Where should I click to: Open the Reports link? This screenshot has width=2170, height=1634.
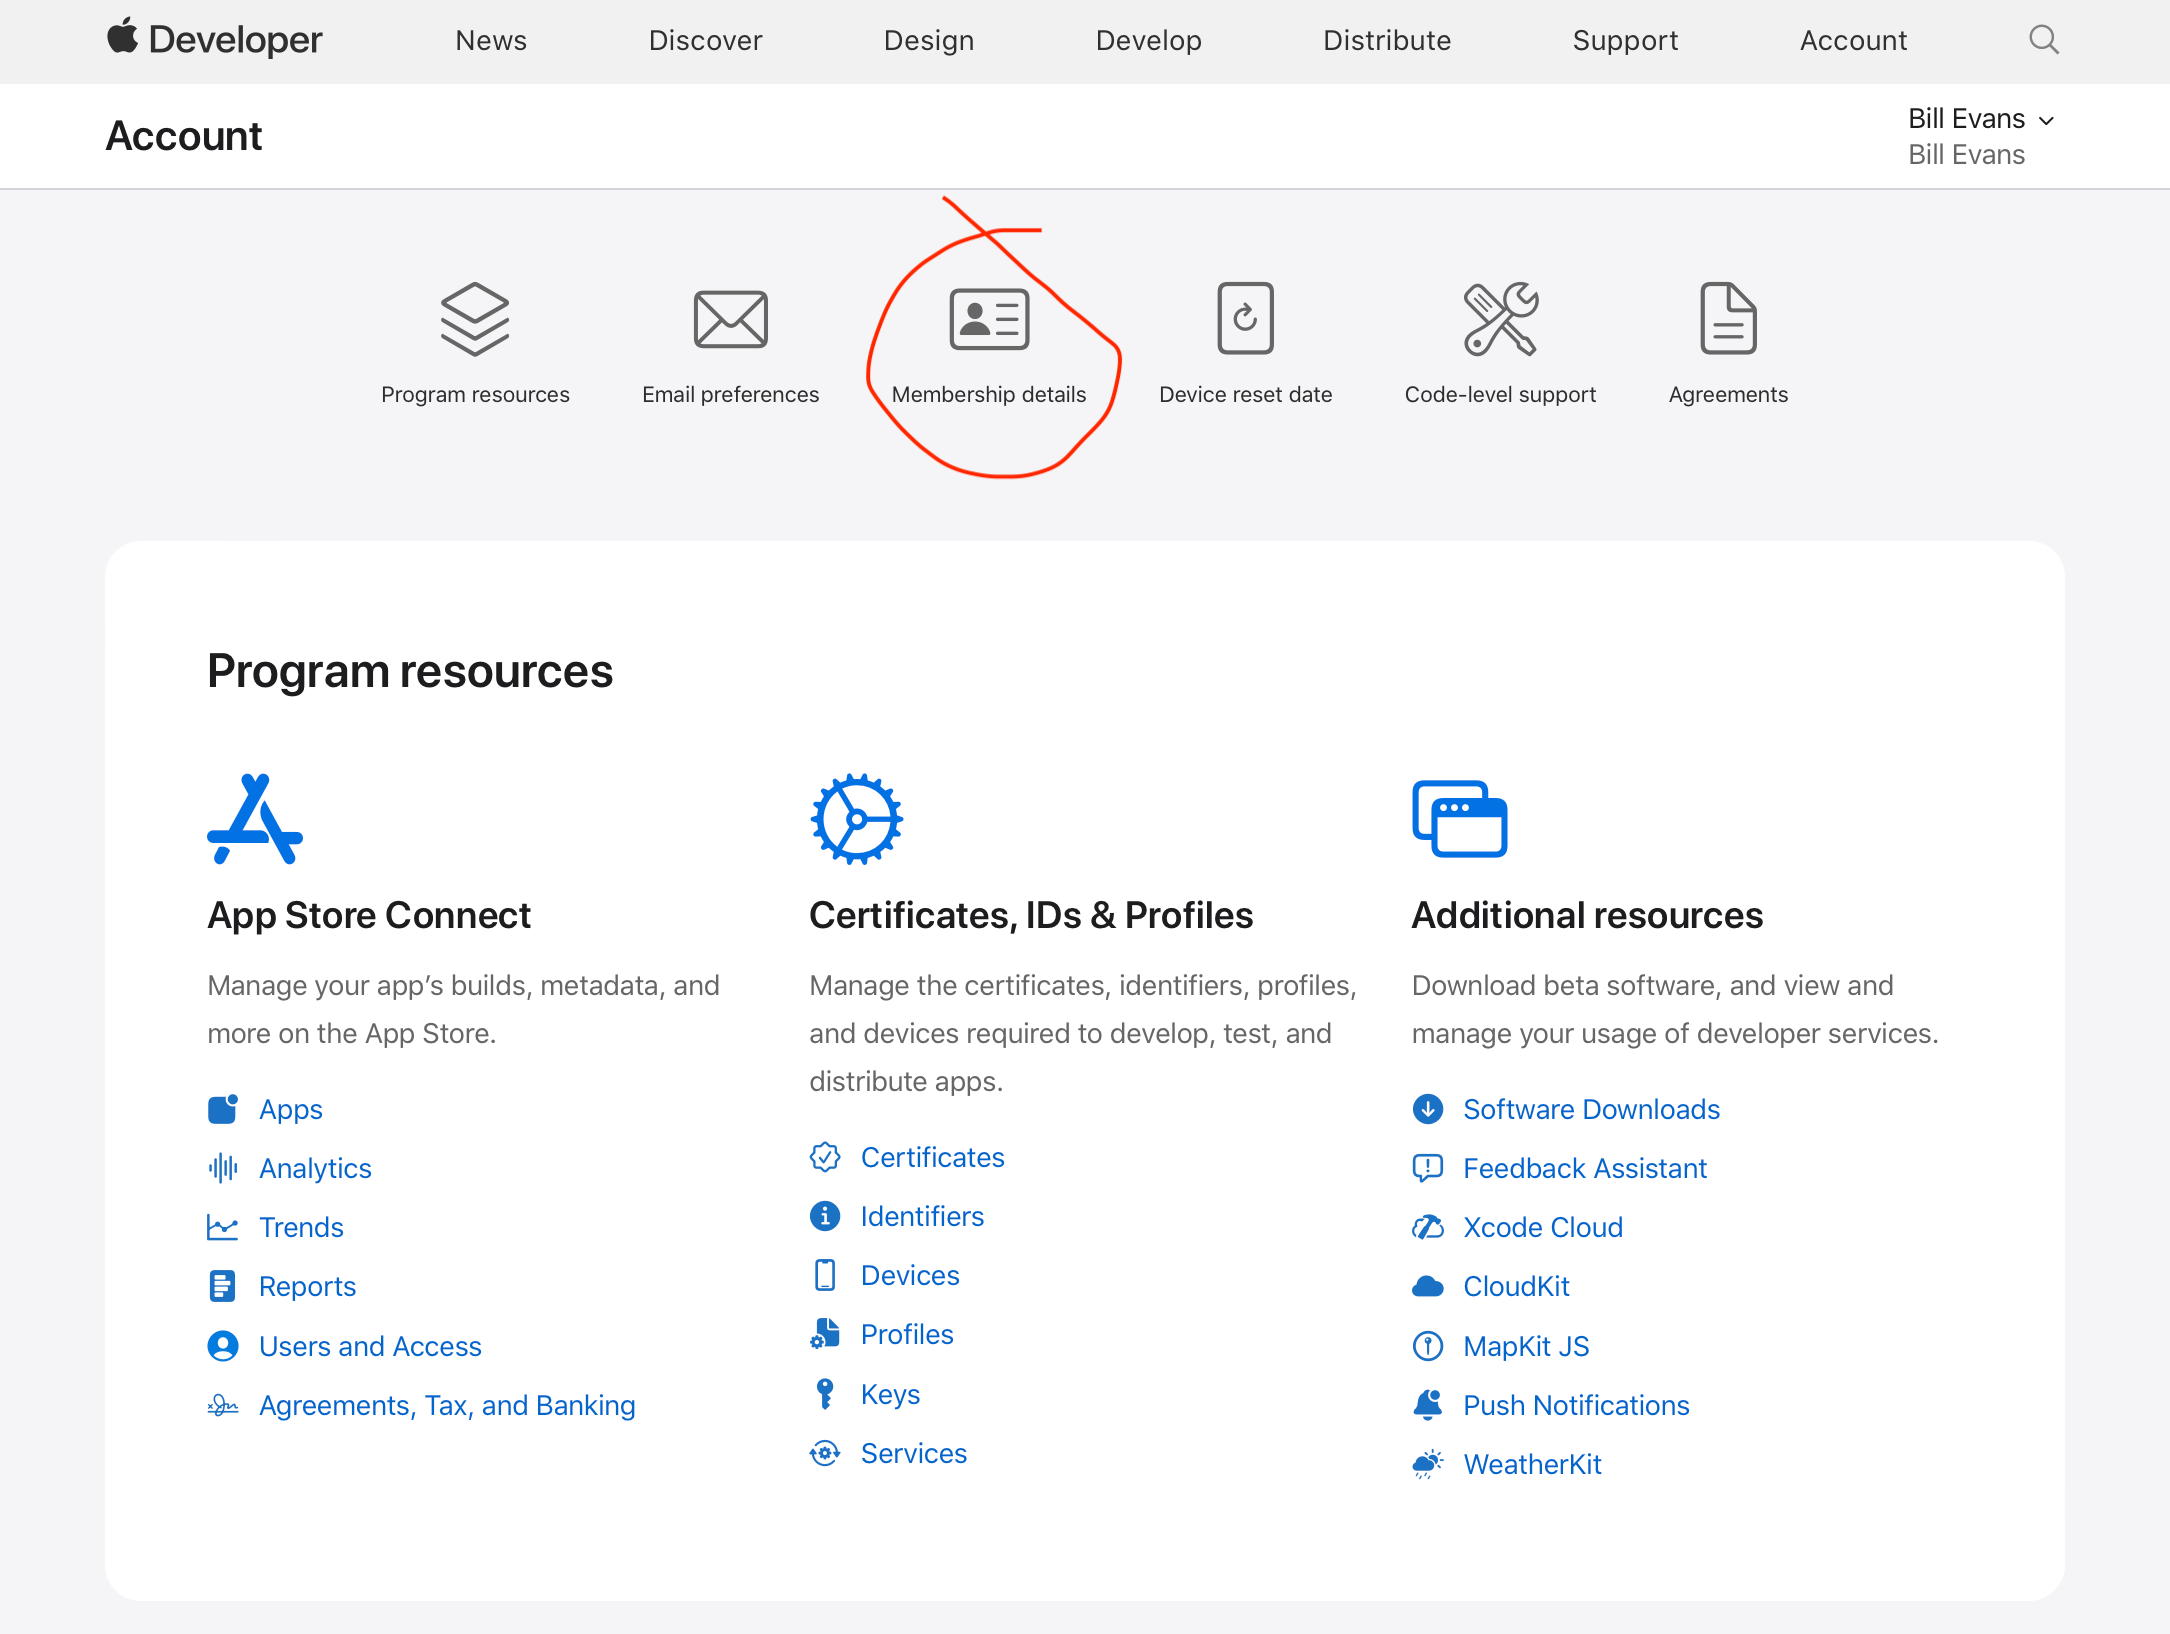pyautogui.click(x=307, y=1286)
